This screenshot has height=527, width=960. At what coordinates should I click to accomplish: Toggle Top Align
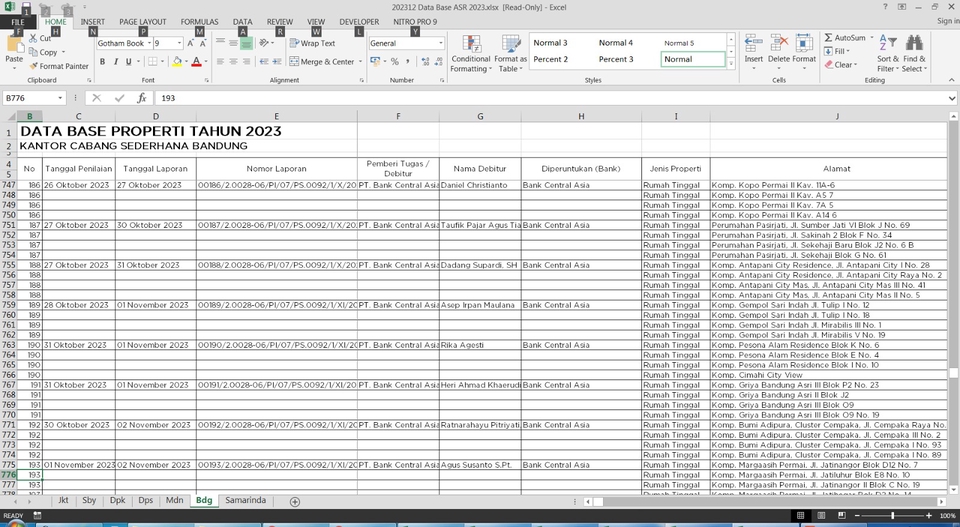click(x=220, y=43)
